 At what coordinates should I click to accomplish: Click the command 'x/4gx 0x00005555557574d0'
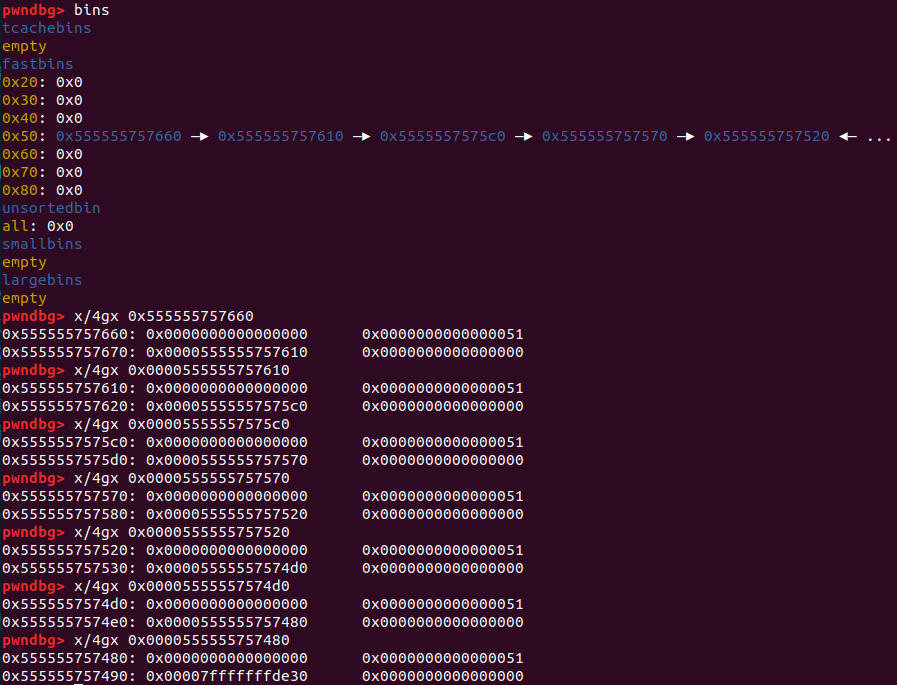(182, 587)
